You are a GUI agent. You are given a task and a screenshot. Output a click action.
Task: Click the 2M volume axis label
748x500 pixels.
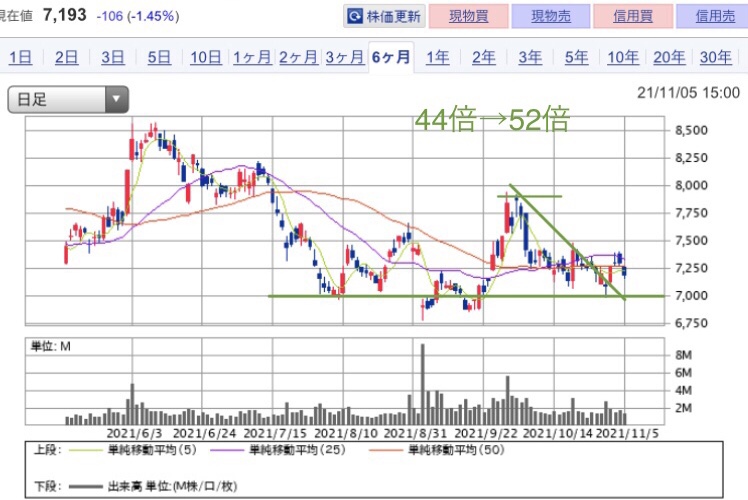(684, 408)
